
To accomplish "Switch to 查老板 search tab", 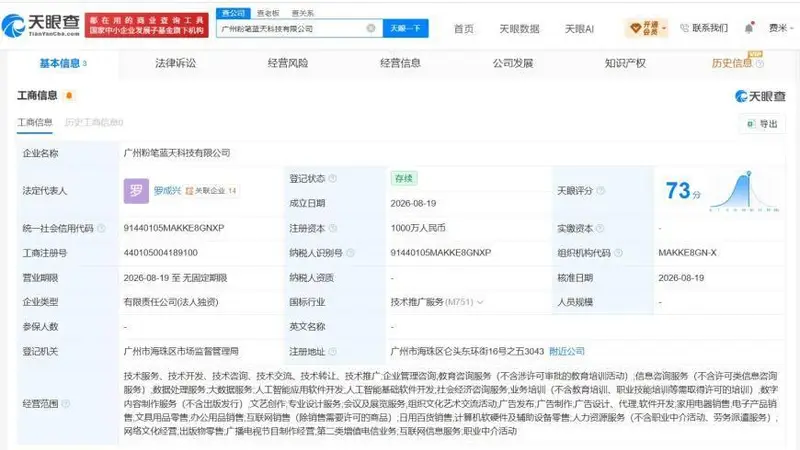I will point(268,13).
